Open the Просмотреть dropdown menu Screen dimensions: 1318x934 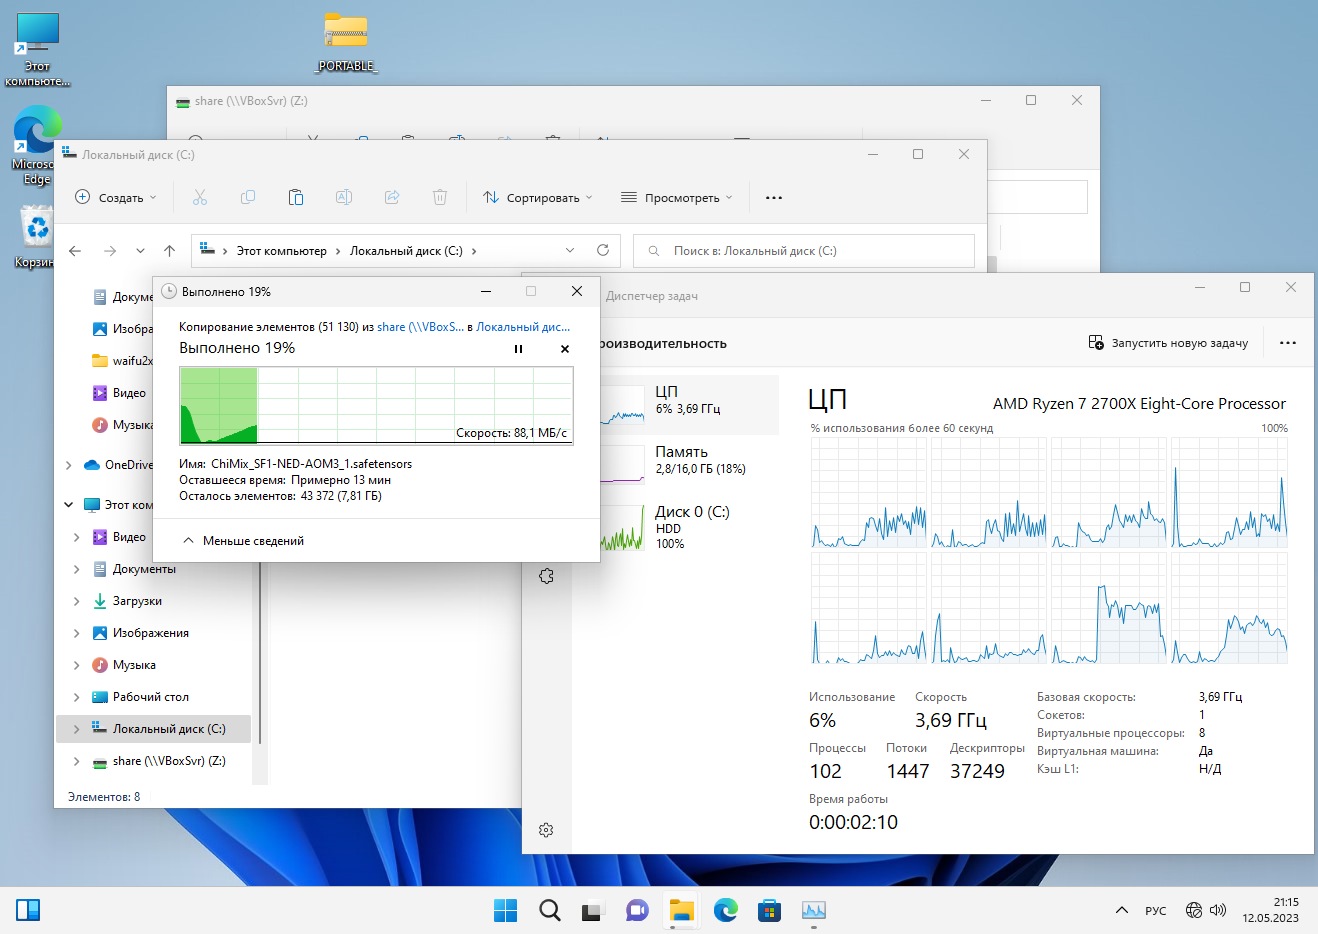(x=677, y=198)
